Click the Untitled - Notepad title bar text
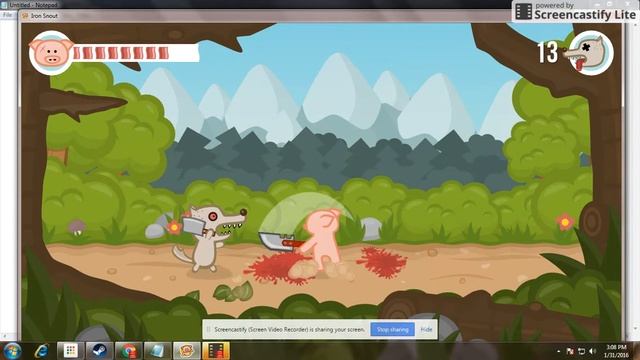Screen dimensions: 640x360 click(33, 5)
